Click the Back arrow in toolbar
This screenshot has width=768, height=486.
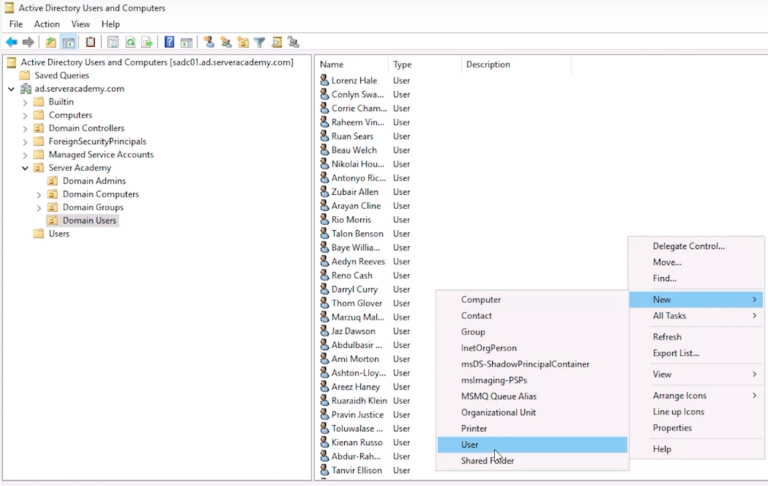click(11, 42)
